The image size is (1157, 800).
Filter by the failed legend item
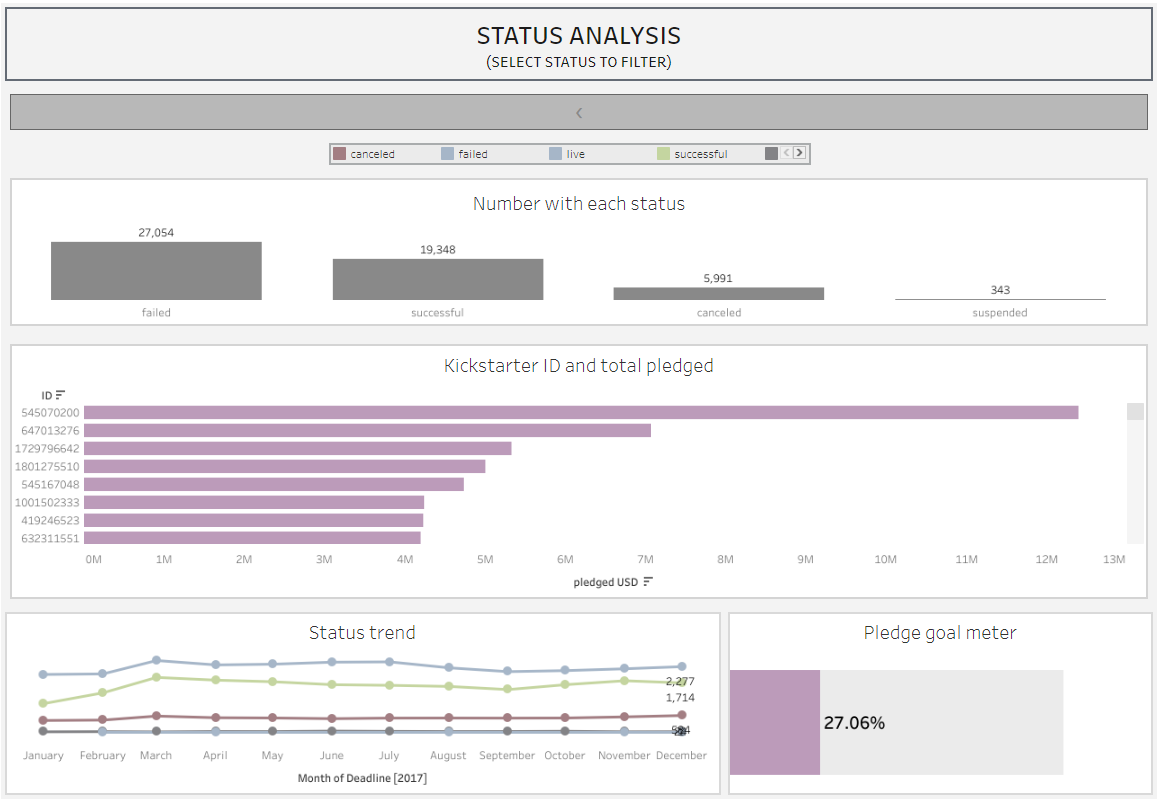472,154
